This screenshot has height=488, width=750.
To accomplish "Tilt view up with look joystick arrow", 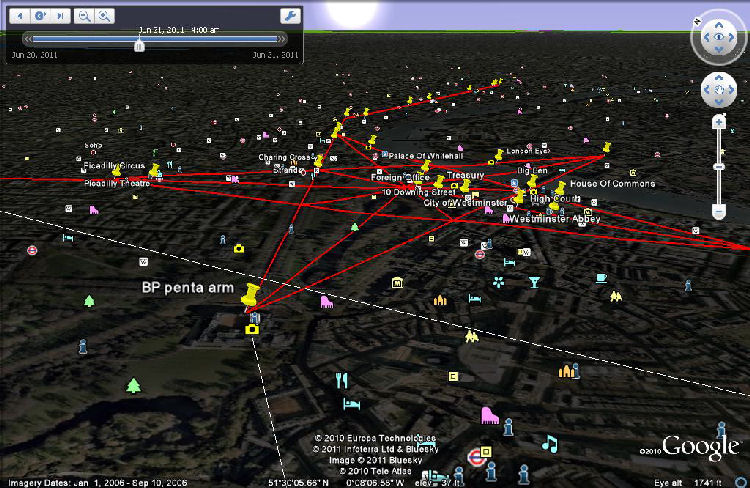I will (719, 26).
